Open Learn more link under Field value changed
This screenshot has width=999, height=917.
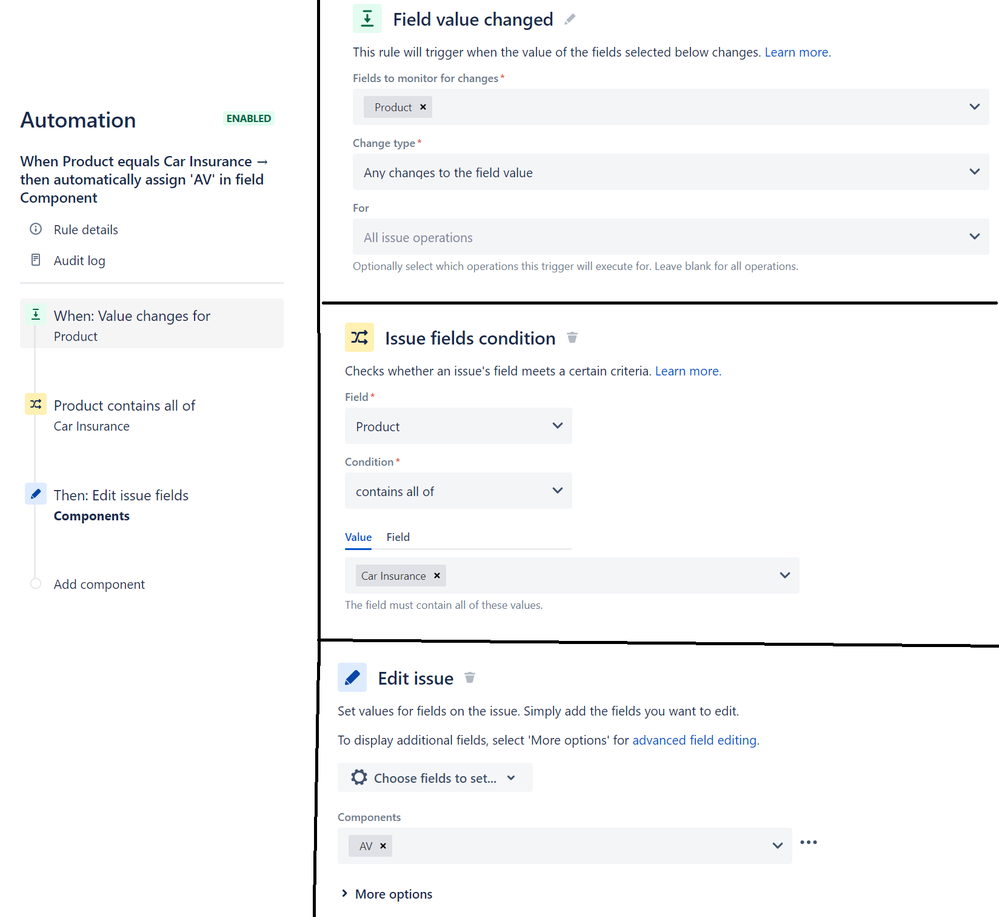coord(798,52)
